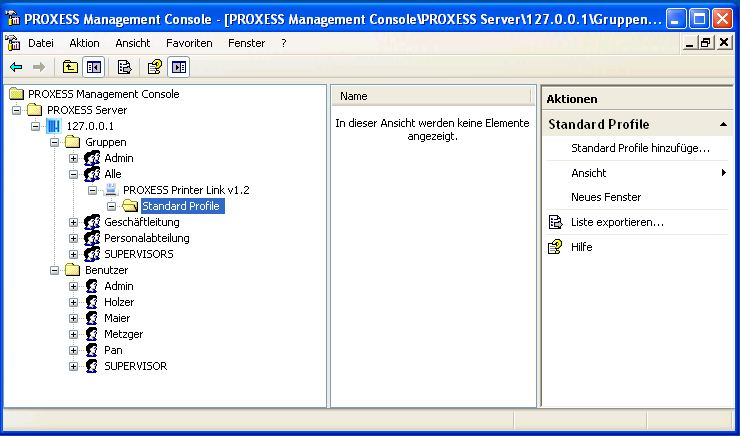740x436 pixels.
Task: Select the Metzger user label
Action: tap(124, 335)
